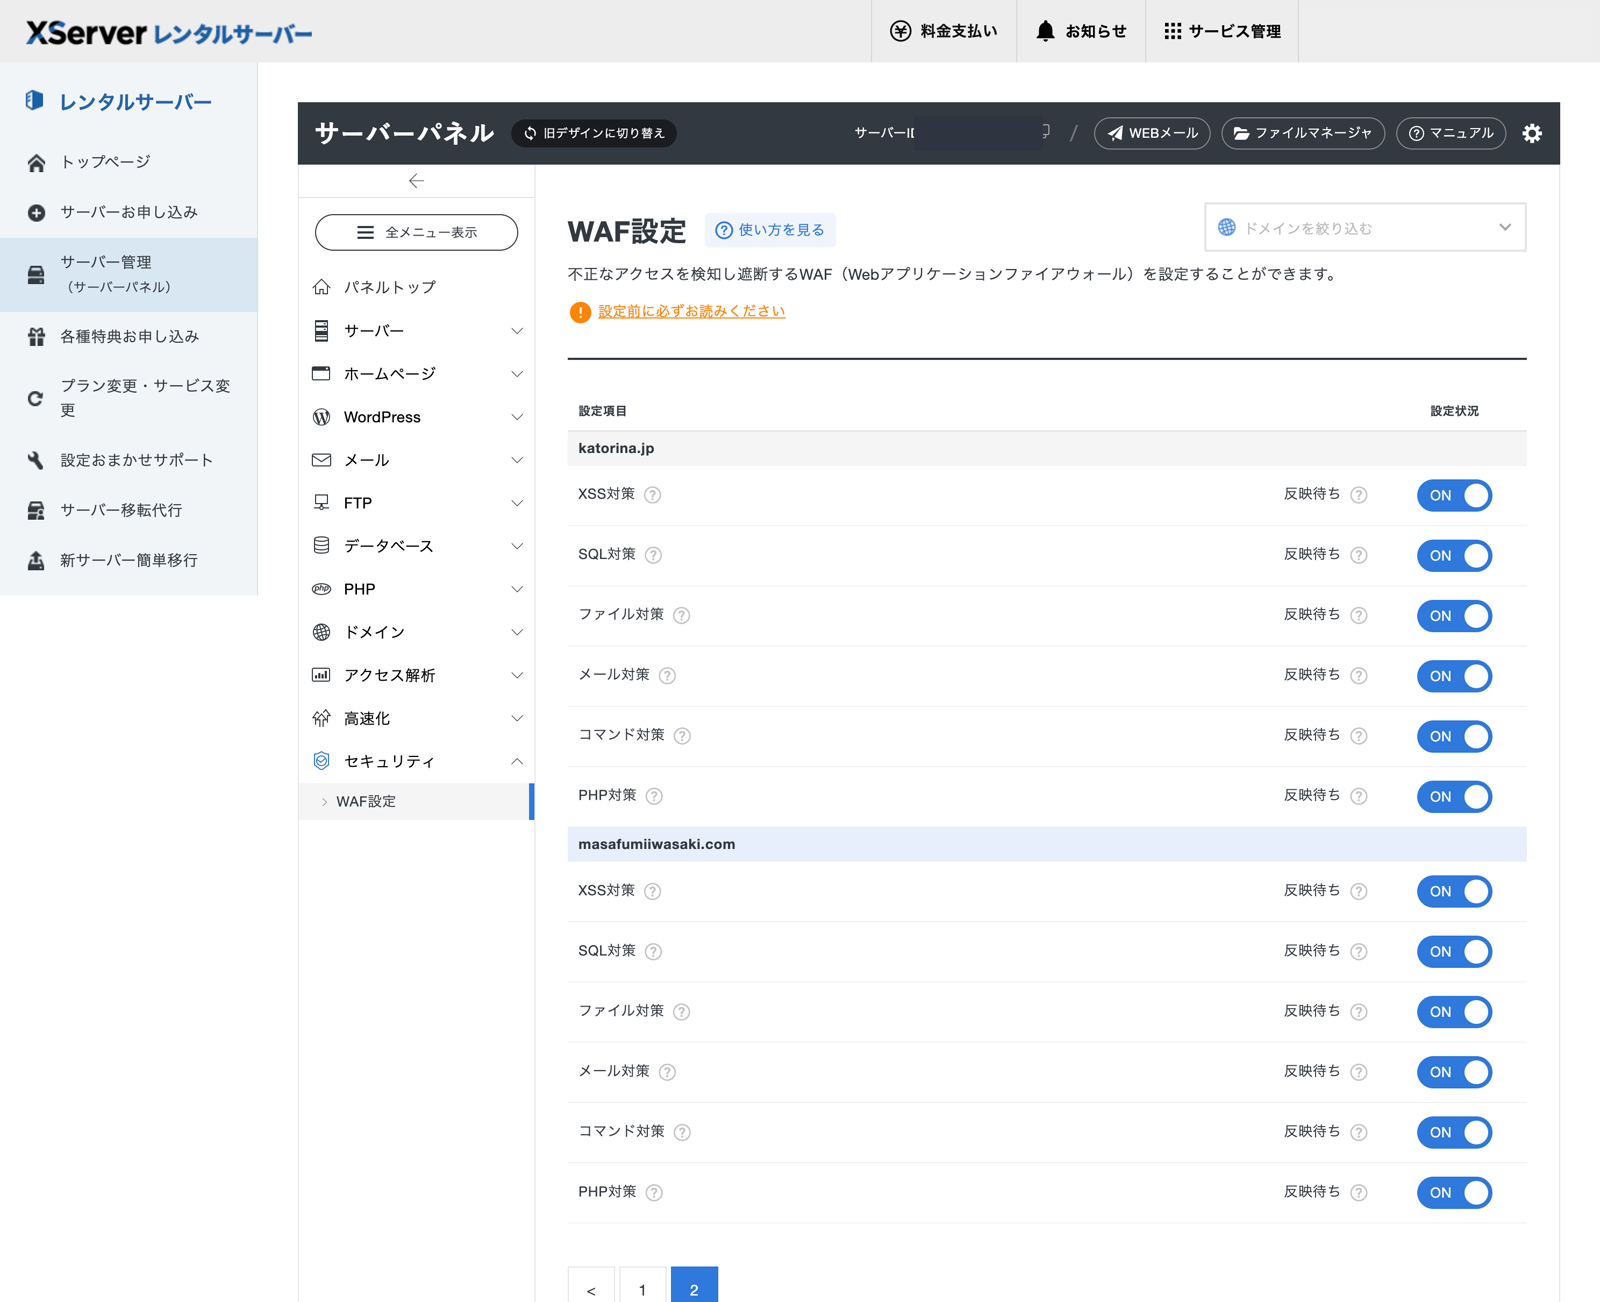Image resolution: width=1600 pixels, height=1302 pixels.
Task: Expand the データベース menu section
Action: click(x=417, y=546)
